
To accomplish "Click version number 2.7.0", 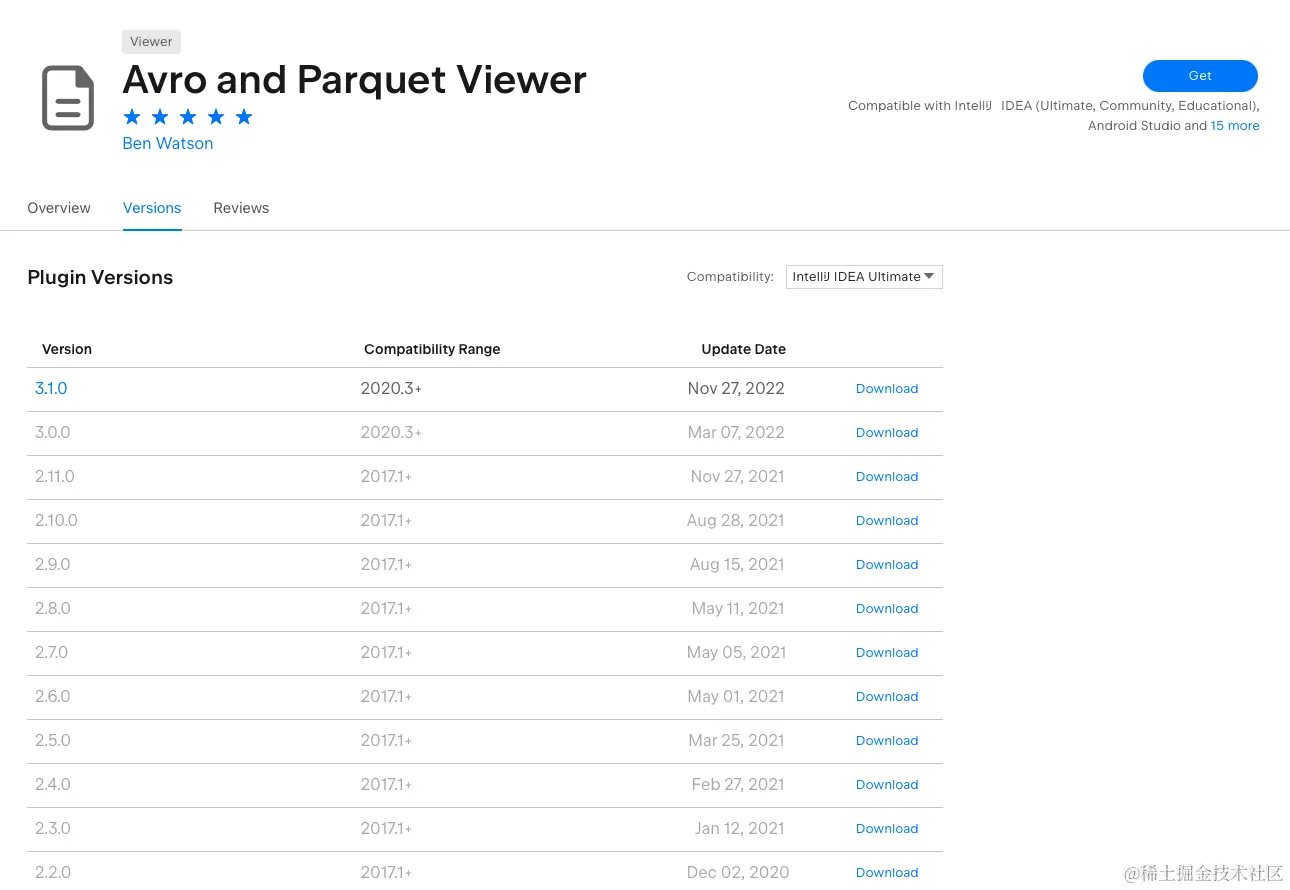I will click(x=52, y=653).
